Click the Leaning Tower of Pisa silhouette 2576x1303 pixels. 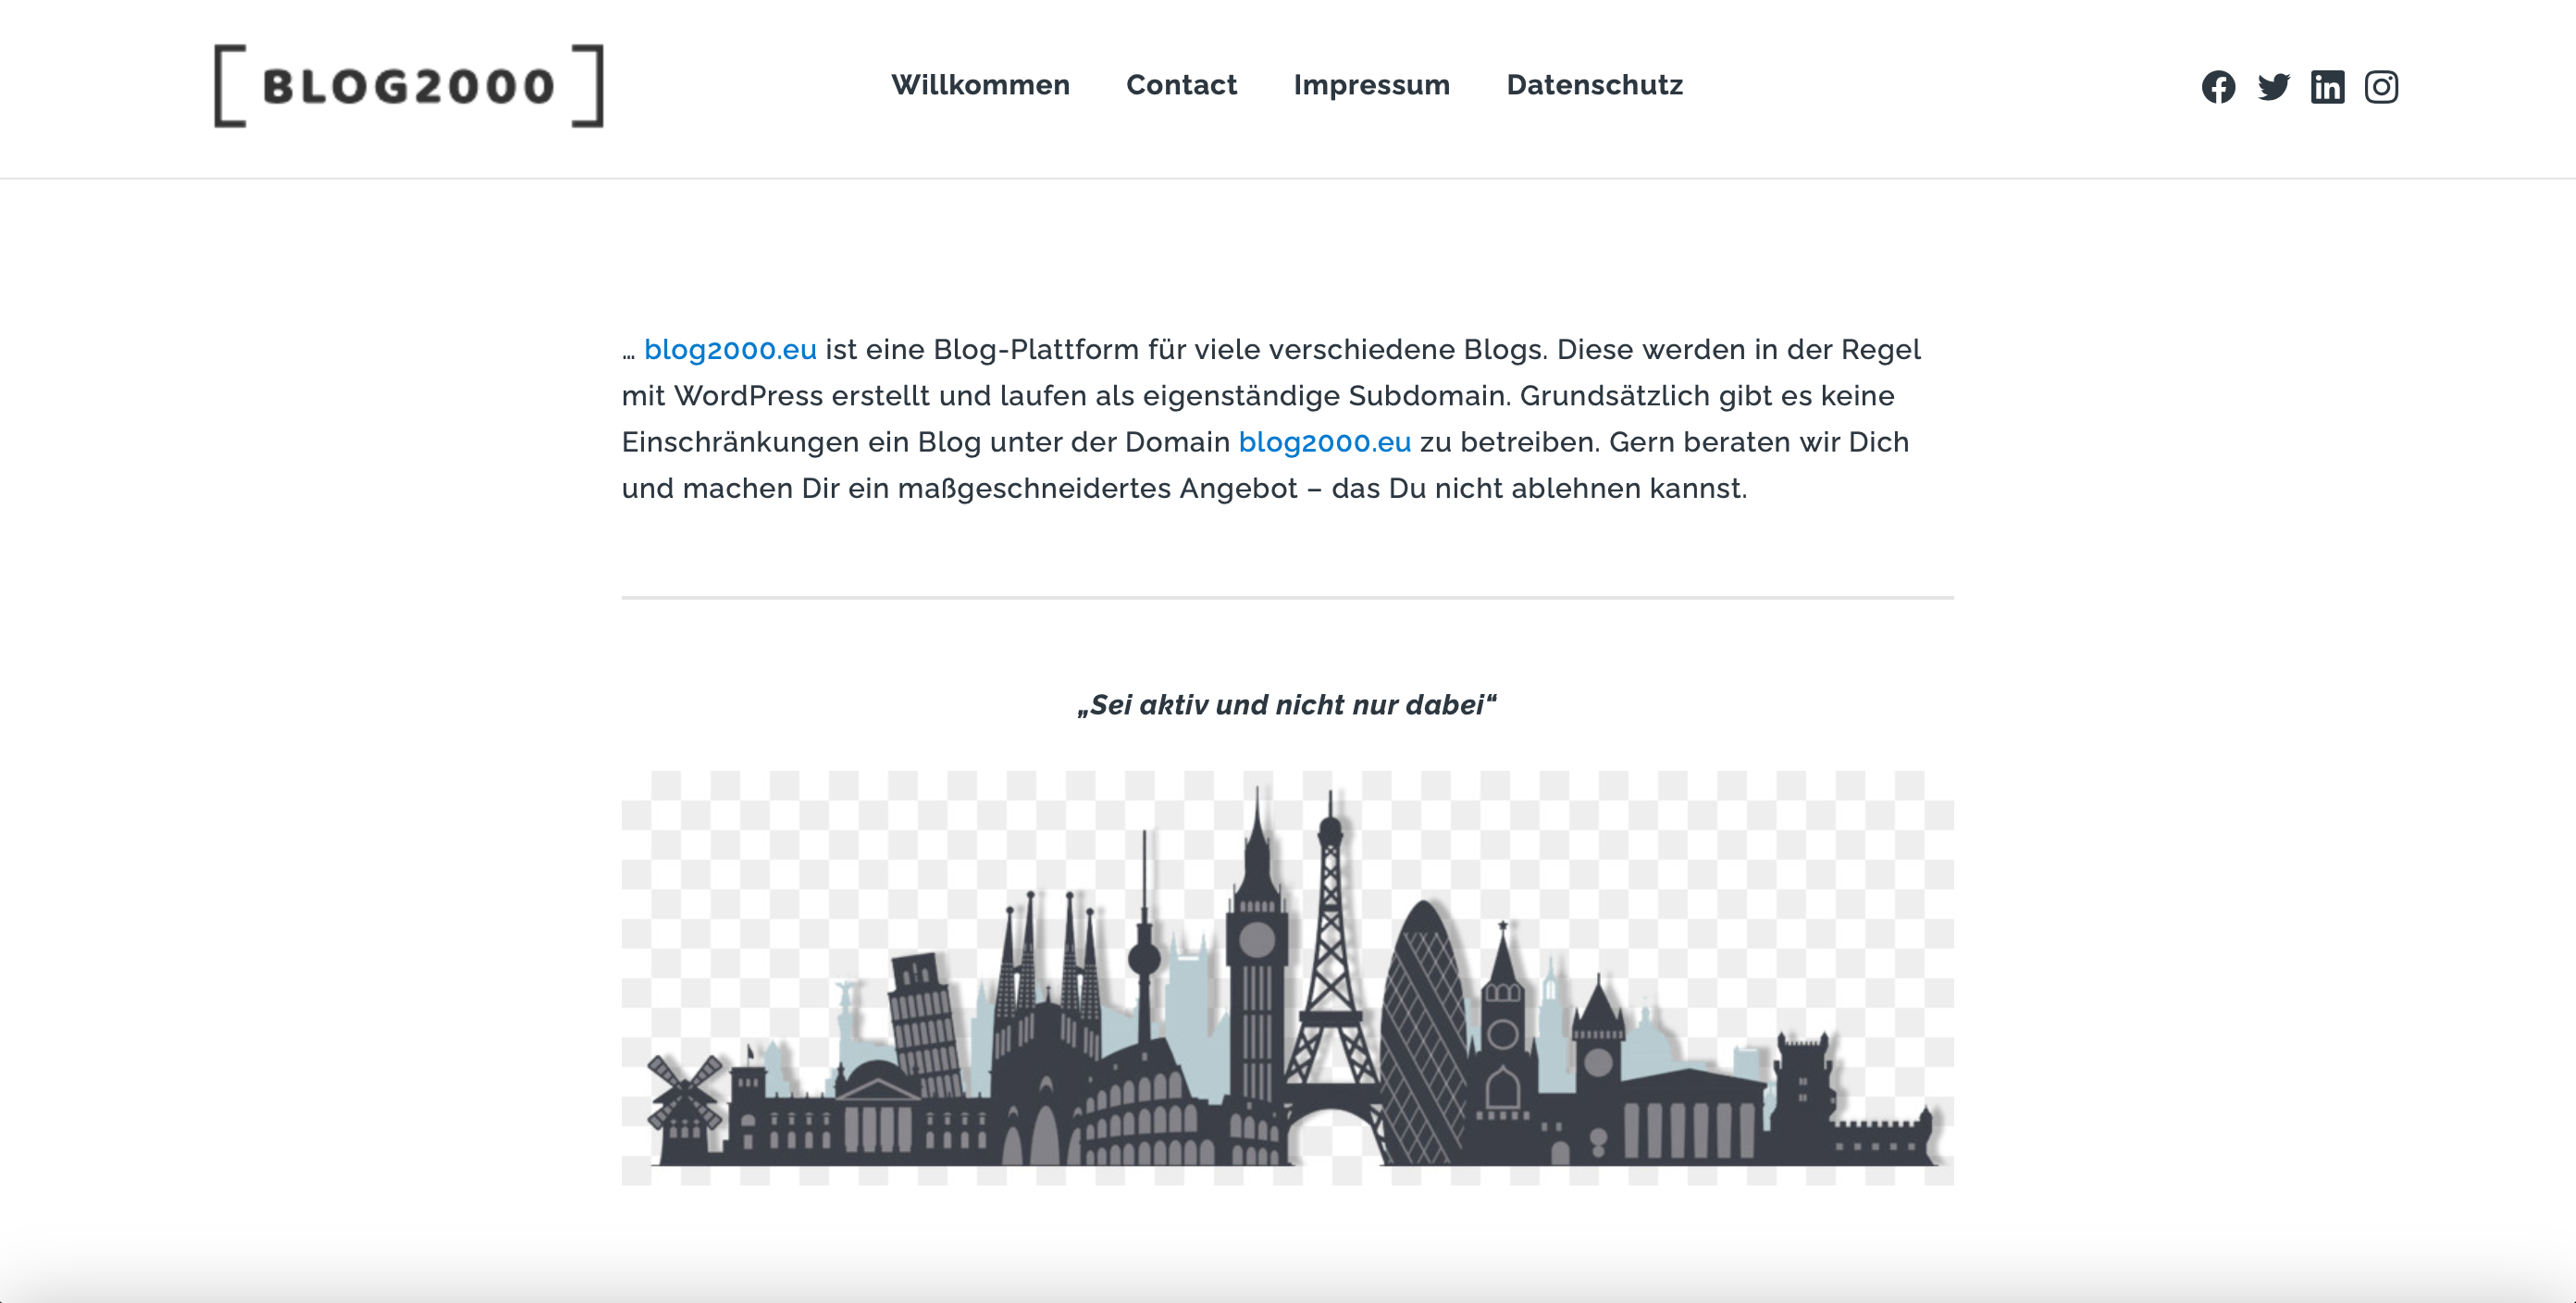pyautogui.click(x=925, y=1025)
